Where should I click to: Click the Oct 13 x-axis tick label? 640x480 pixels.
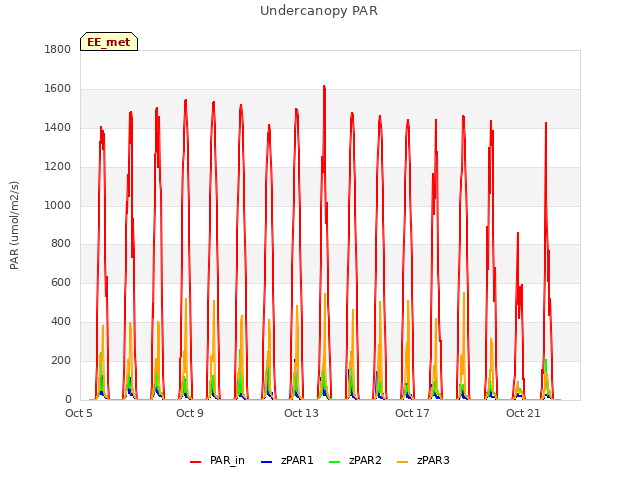coord(301,413)
